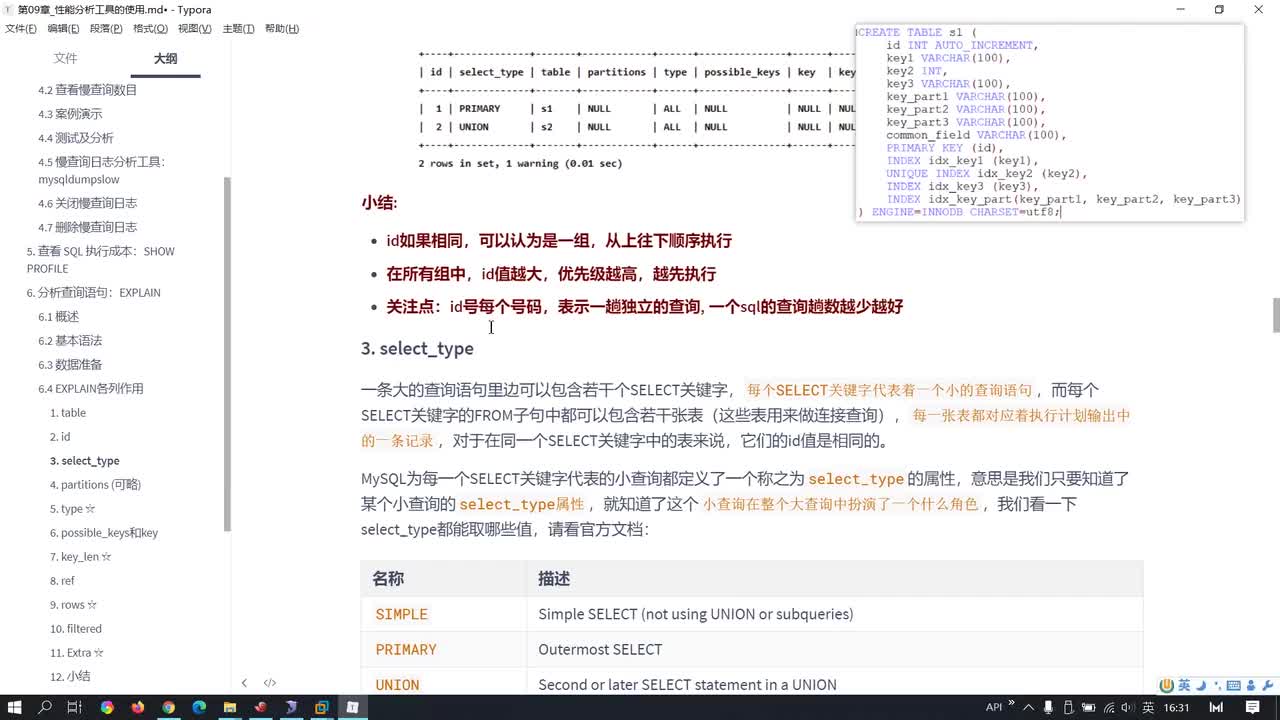Click the outline sidebar scrollbar
Screen dimensions: 1280x720
[x=227, y=354]
